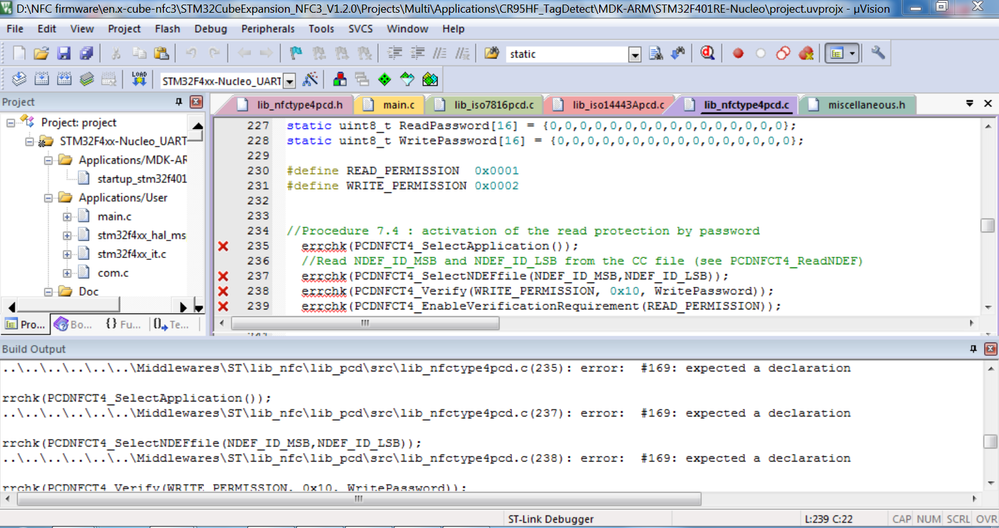Click the Translate current file icon
The width and height of the screenshot is (999, 528).
click(19, 80)
